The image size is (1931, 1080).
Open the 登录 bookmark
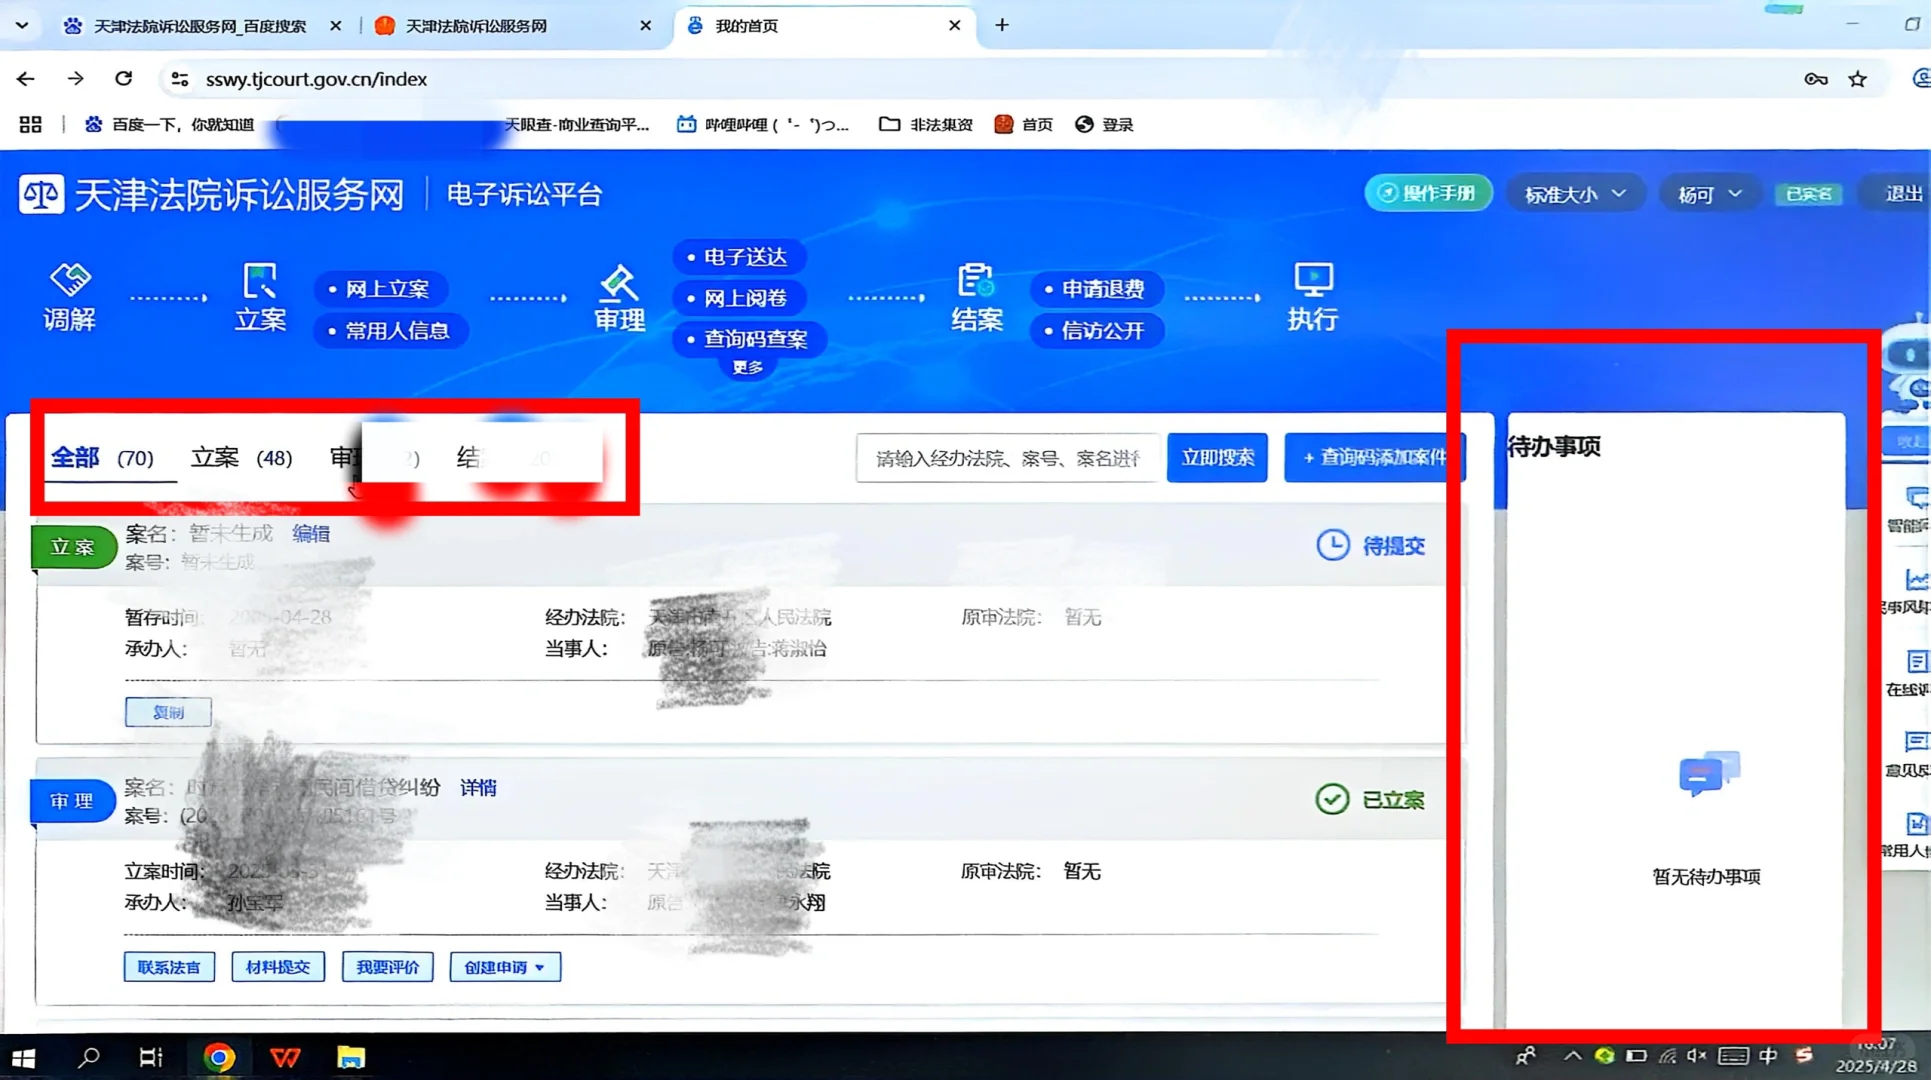pyautogui.click(x=1104, y=124)
